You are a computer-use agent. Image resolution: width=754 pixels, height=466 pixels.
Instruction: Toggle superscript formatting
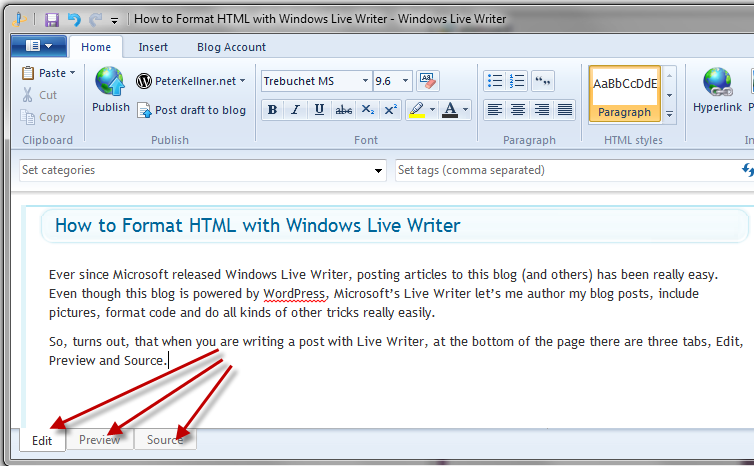[390, 110]
